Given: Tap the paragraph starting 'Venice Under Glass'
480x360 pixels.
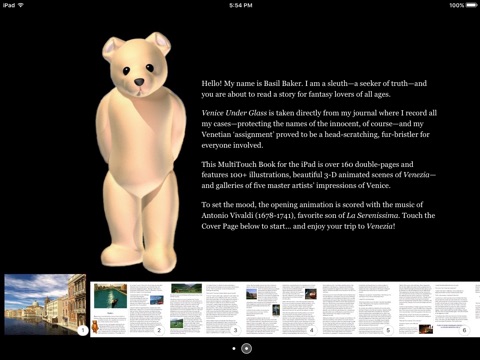Looking at the screenshot, I should tap(319, 129).
